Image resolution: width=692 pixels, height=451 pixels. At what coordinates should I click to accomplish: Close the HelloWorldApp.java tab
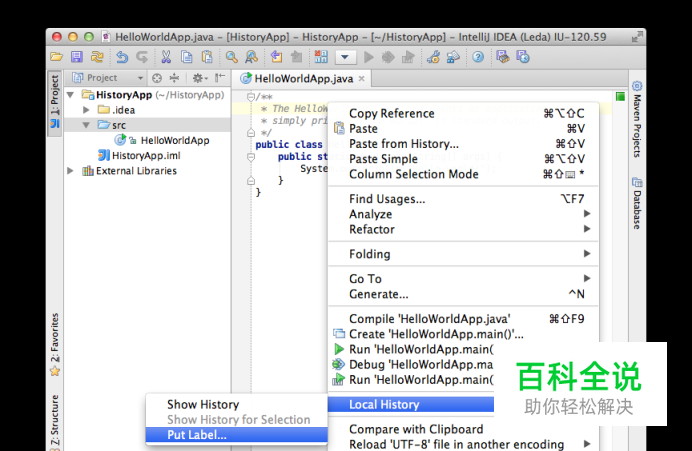361,79
